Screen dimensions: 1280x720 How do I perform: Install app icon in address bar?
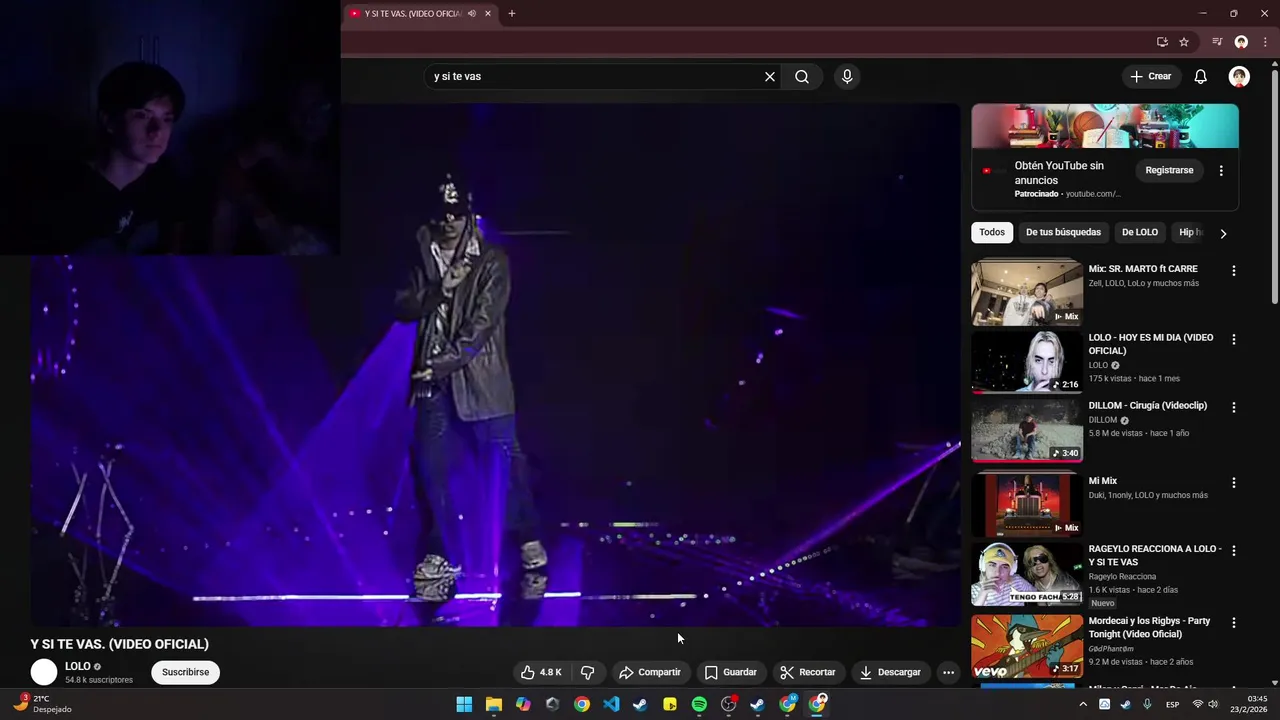pos(1162,42)
